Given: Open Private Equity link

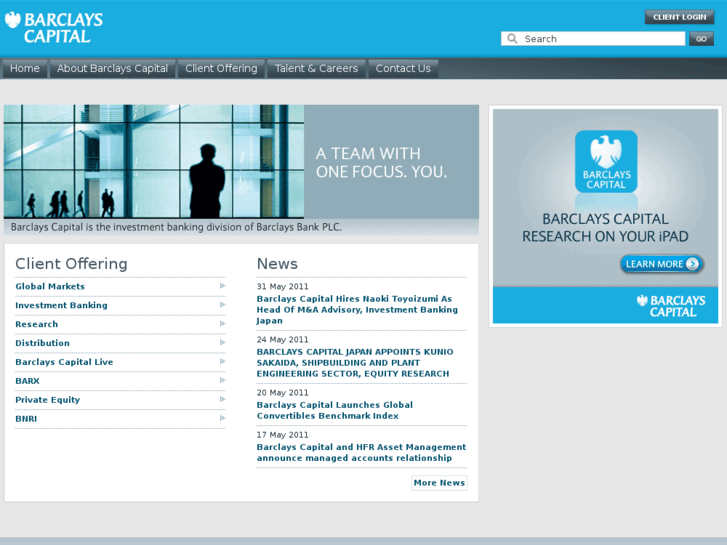Looking at the screenshot, I should [48, 400].
